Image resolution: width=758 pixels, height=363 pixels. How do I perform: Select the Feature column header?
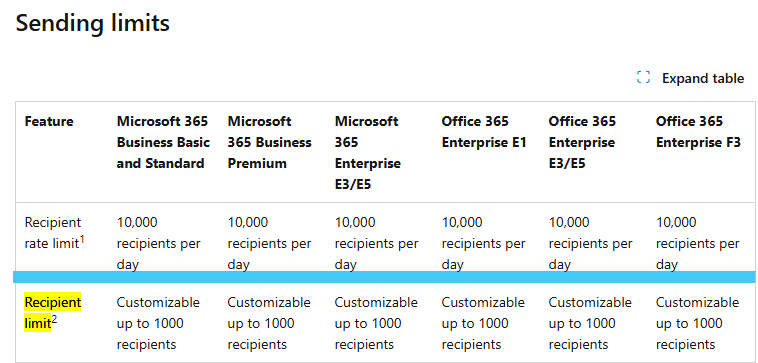49,121
